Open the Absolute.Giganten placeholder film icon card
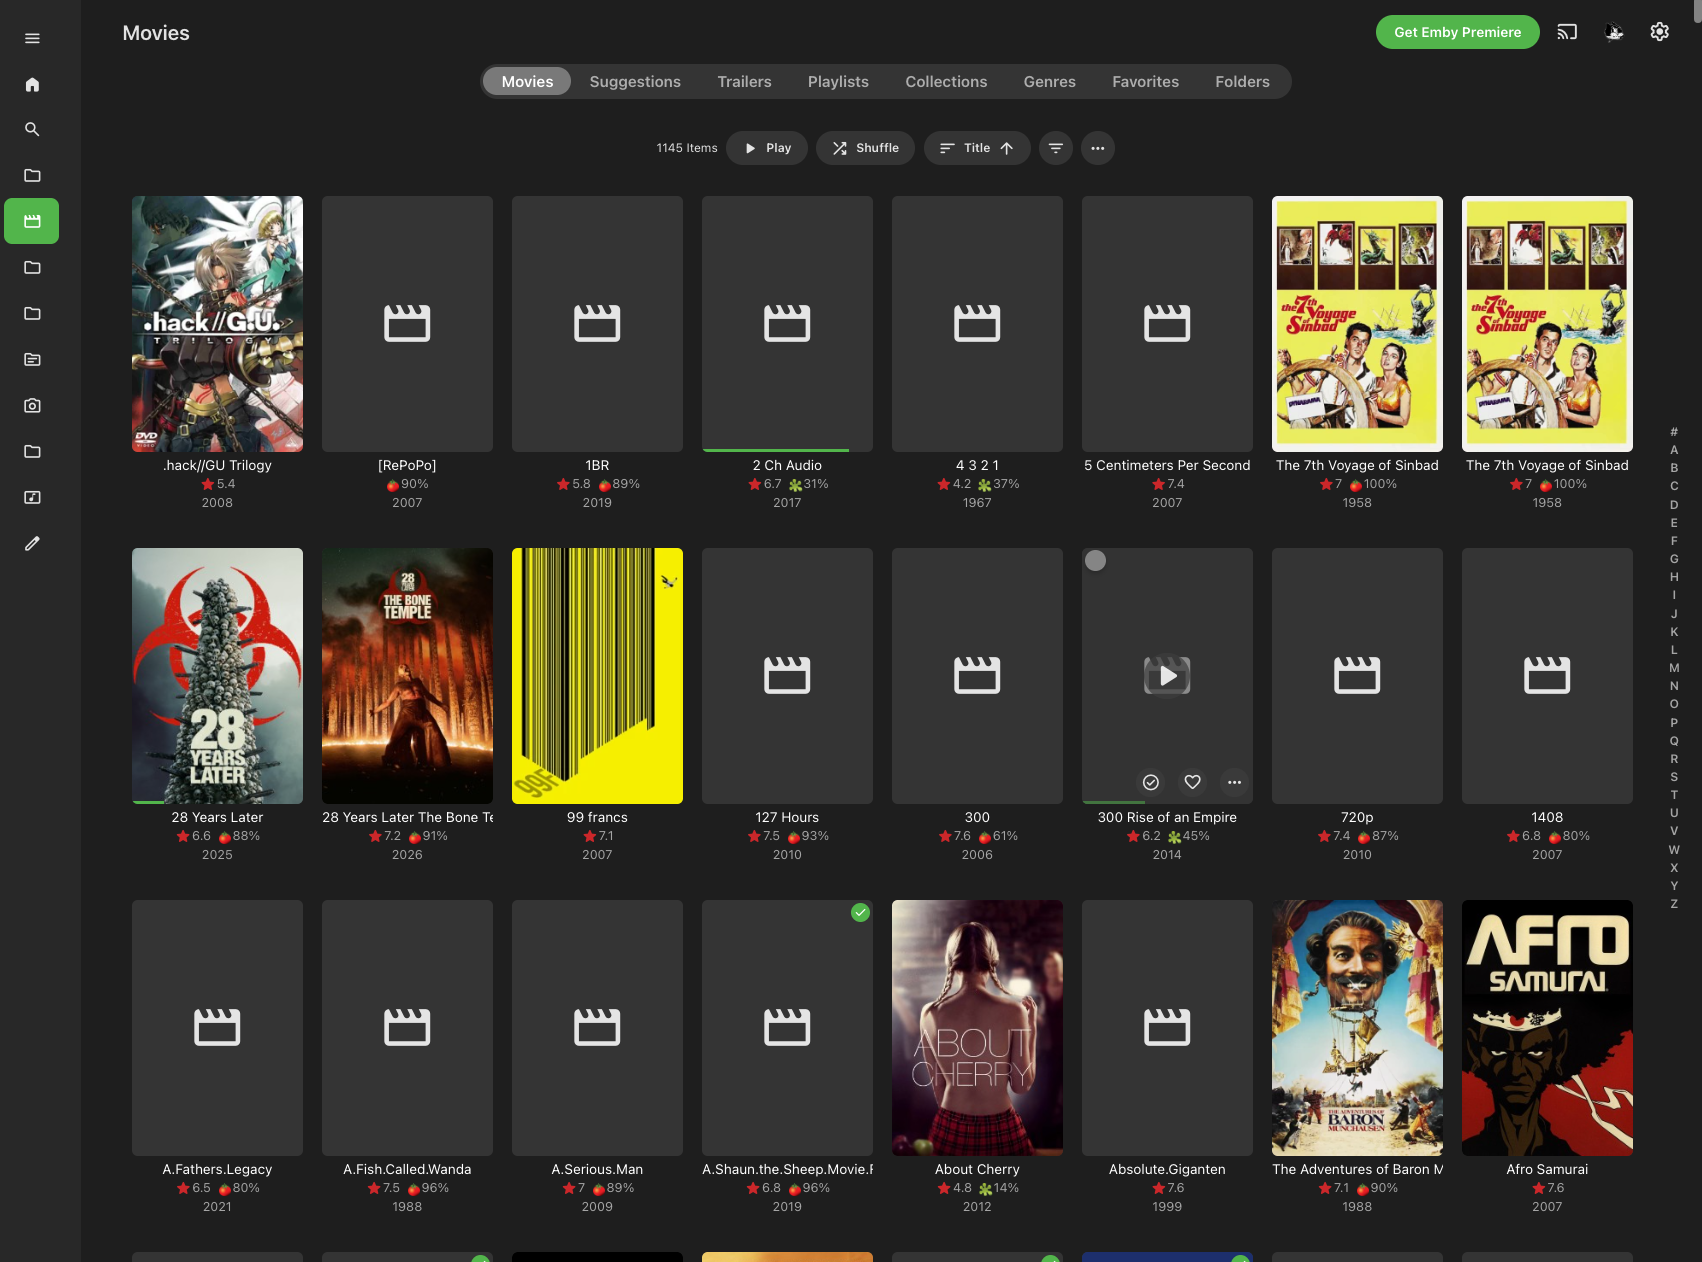Screen dimensions: 1702x1262 [x=1167, y=1028]
